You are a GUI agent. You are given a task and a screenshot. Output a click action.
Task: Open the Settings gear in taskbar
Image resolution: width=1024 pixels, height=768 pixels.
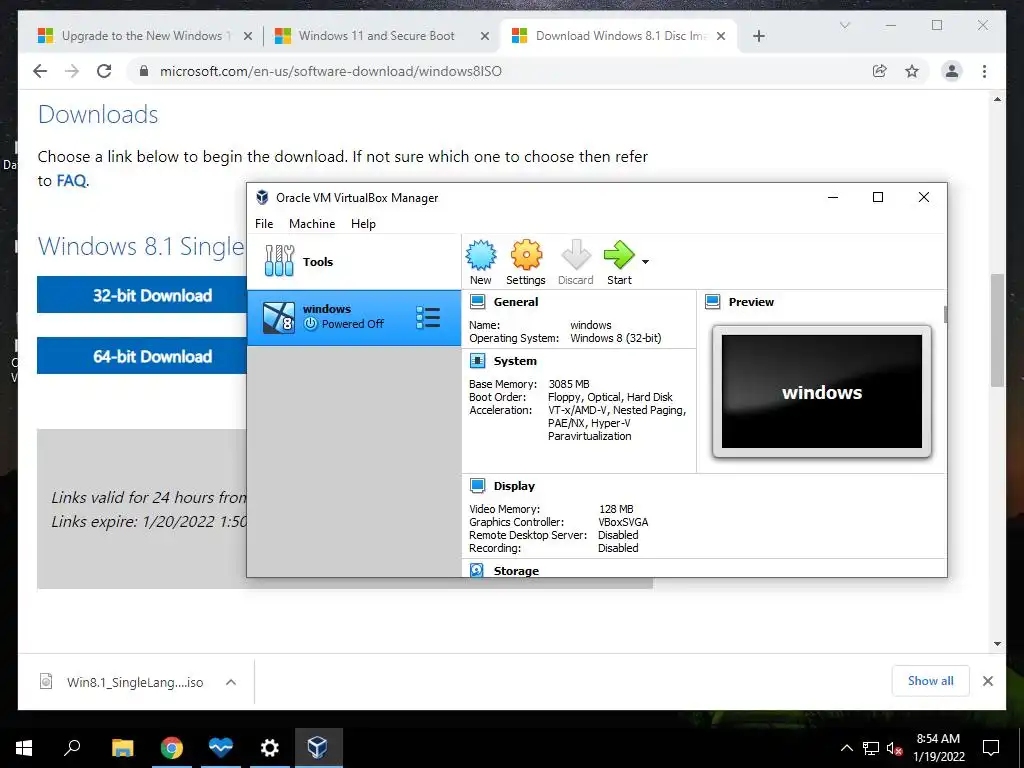pyautogui.click(x=269, y=748)
